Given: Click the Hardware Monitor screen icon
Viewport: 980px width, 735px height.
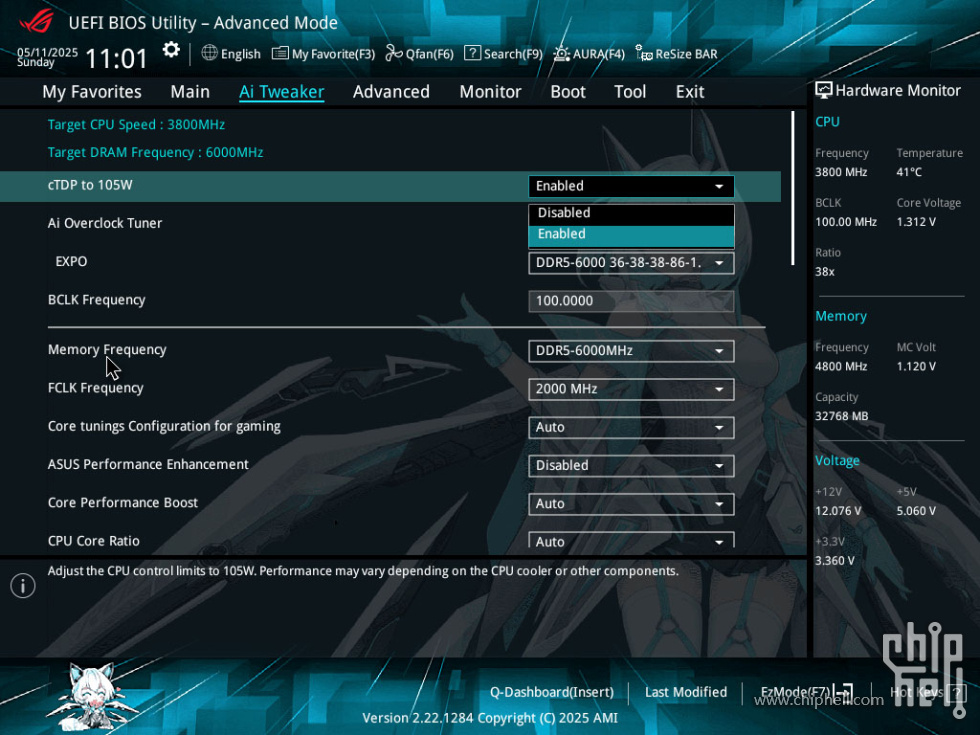Looking at the screenshot, I should 824,91.
